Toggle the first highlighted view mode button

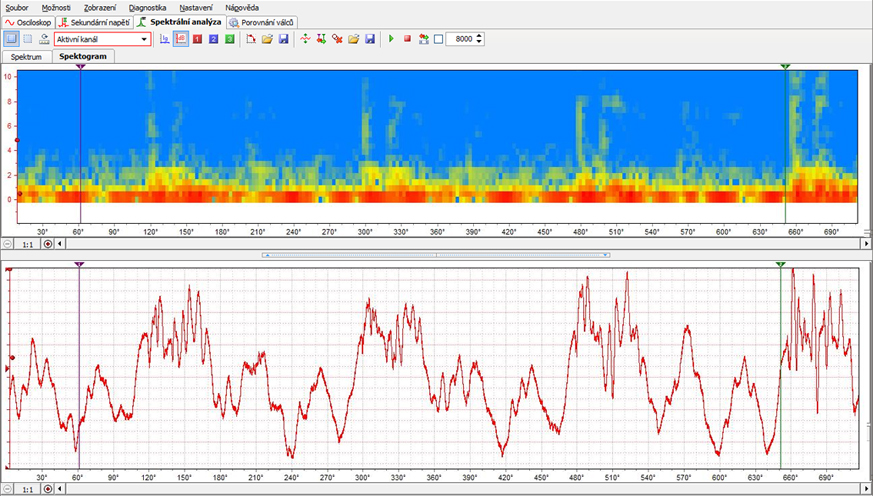[11, 39]
